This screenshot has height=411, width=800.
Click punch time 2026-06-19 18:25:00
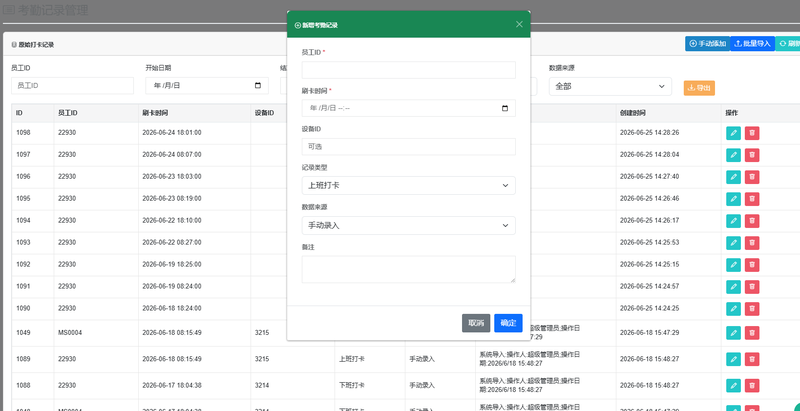(172, 264)
